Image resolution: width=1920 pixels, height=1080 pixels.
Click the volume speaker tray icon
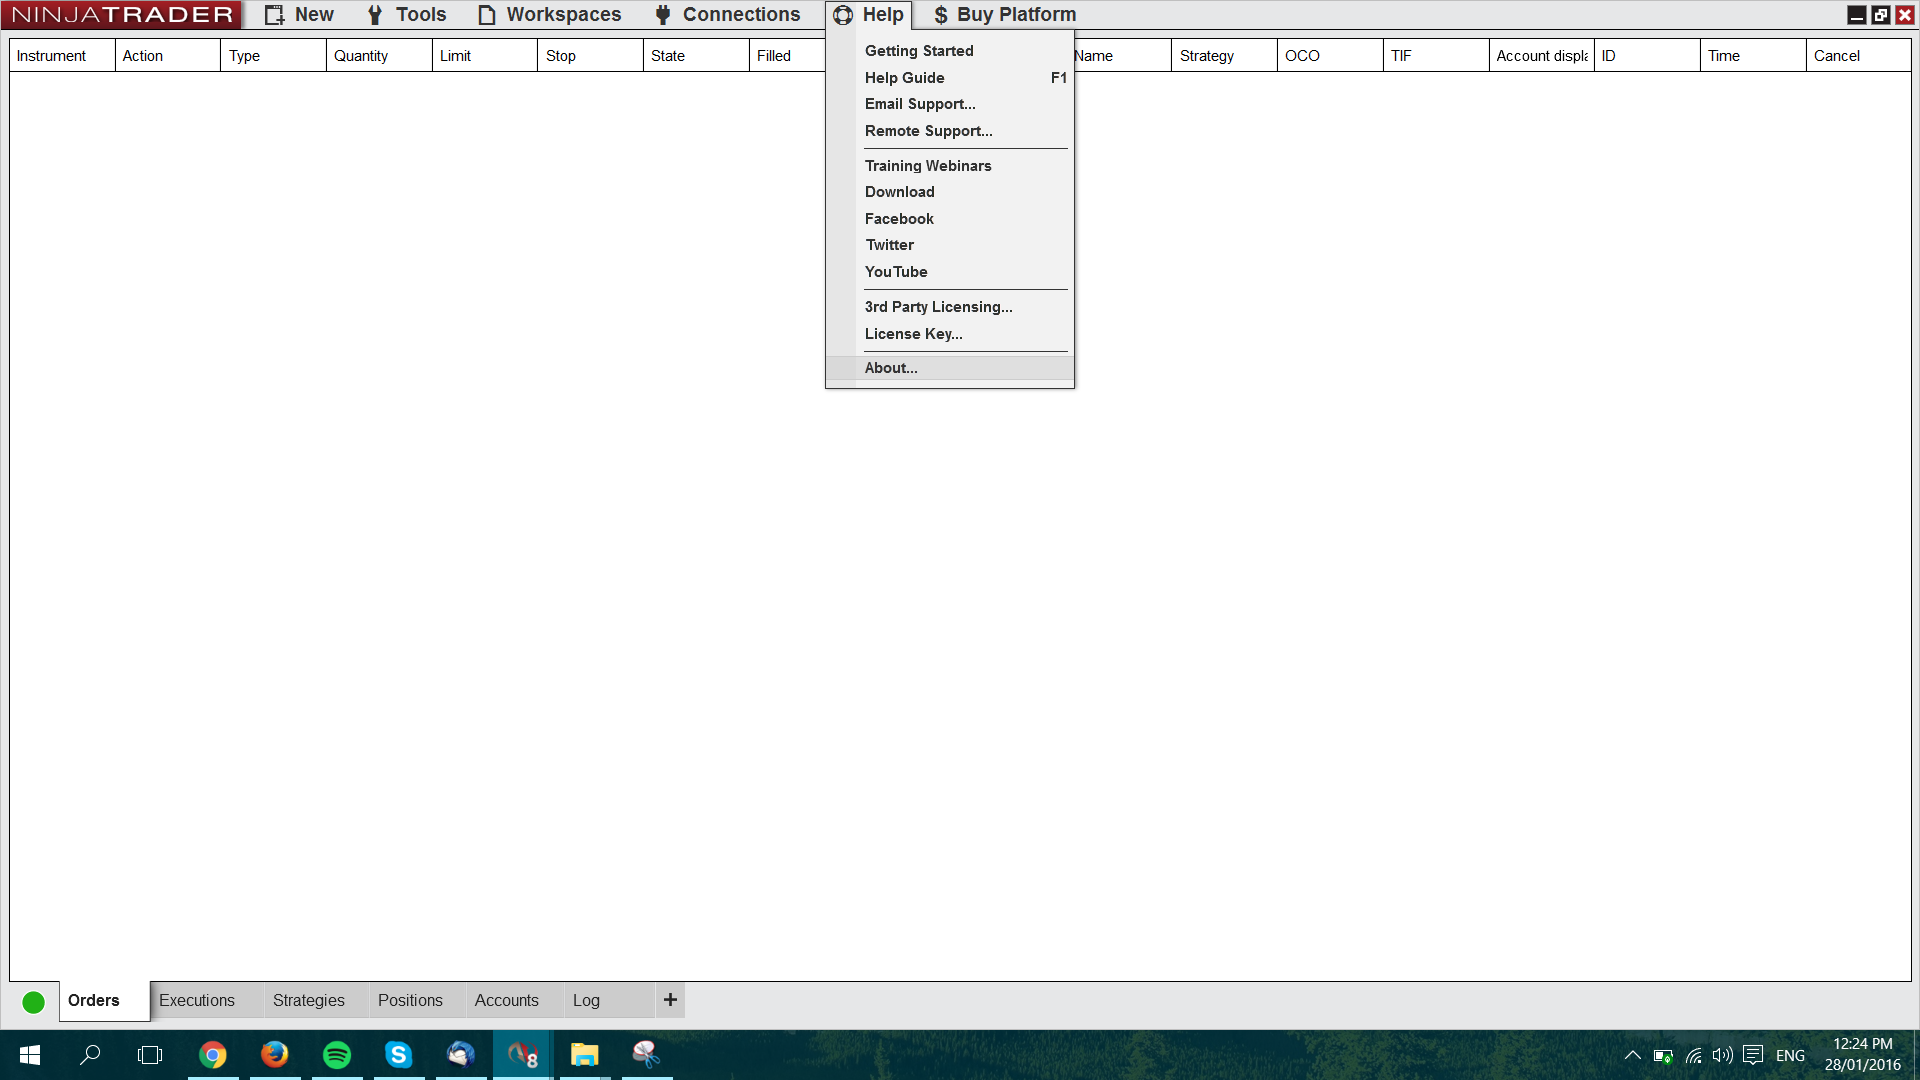(1722, 1056)
